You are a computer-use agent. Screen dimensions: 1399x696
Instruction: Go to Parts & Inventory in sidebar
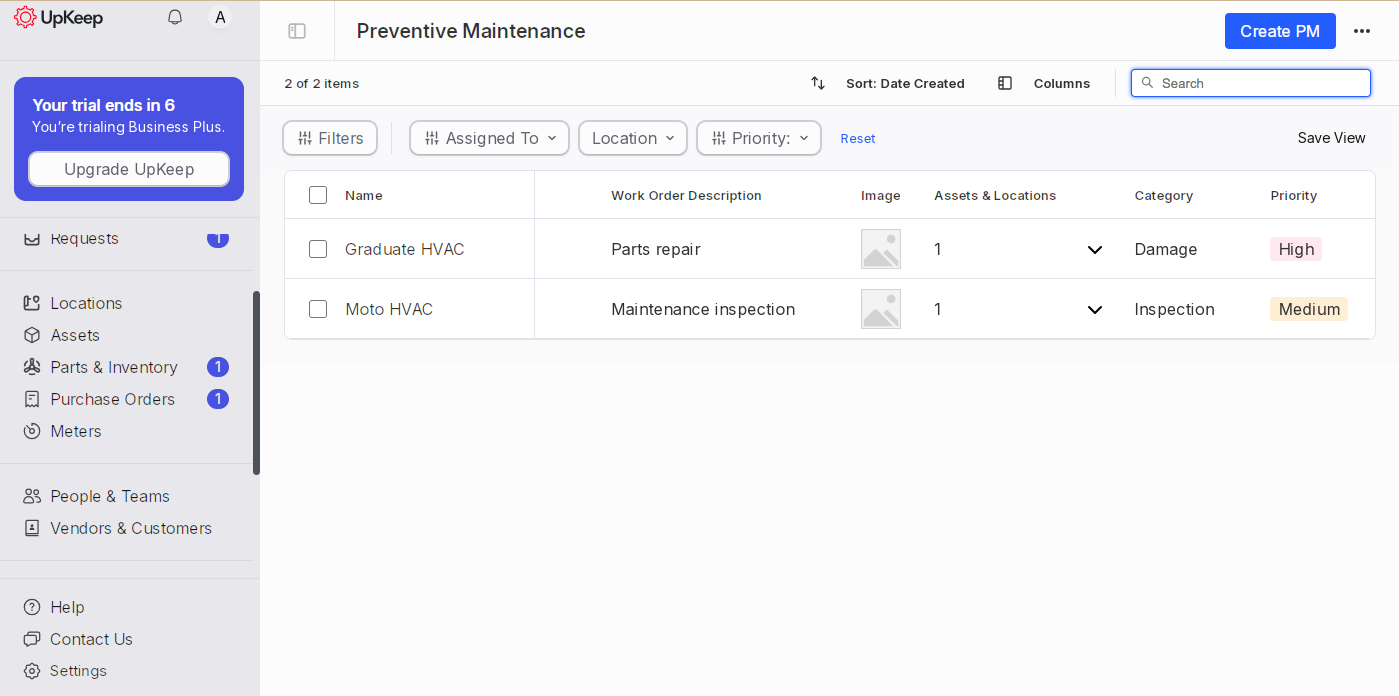(x=114, y=367)
